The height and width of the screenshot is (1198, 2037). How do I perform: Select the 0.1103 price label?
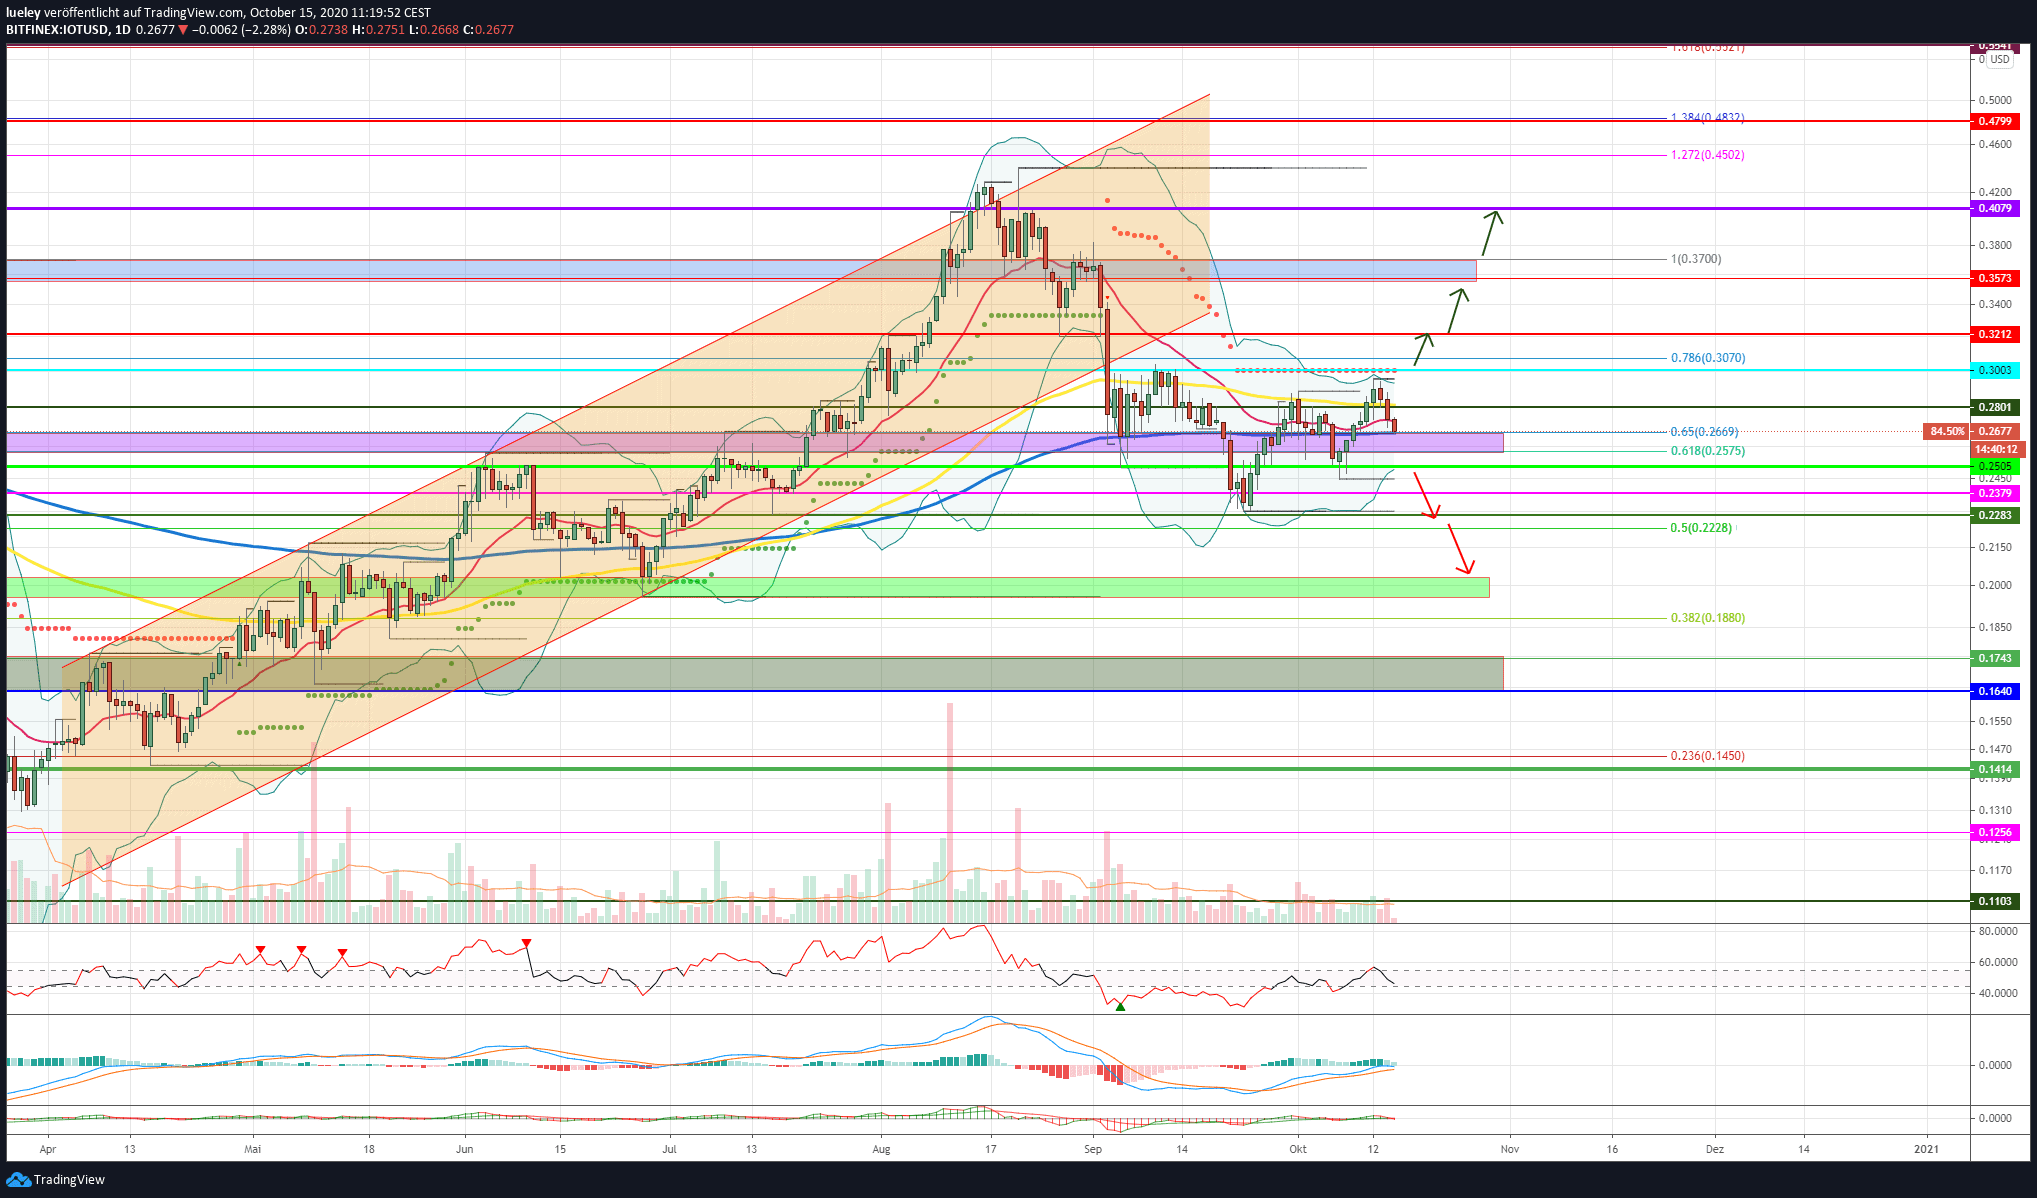1994,901
